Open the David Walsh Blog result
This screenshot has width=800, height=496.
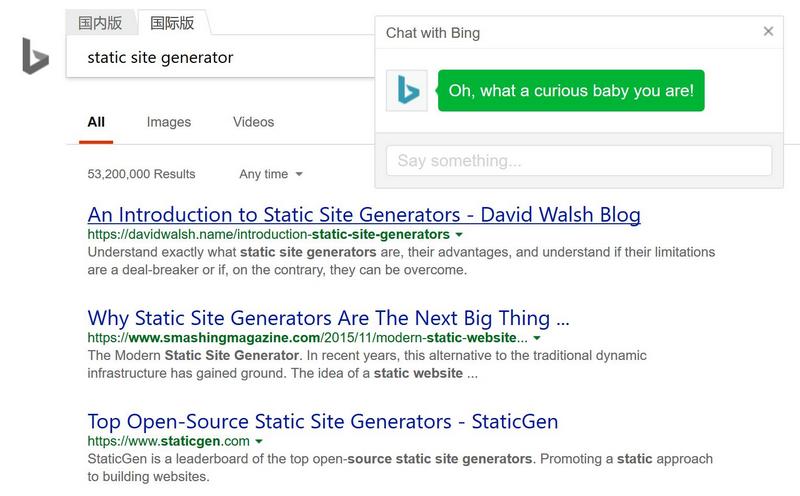coord(364,215)
